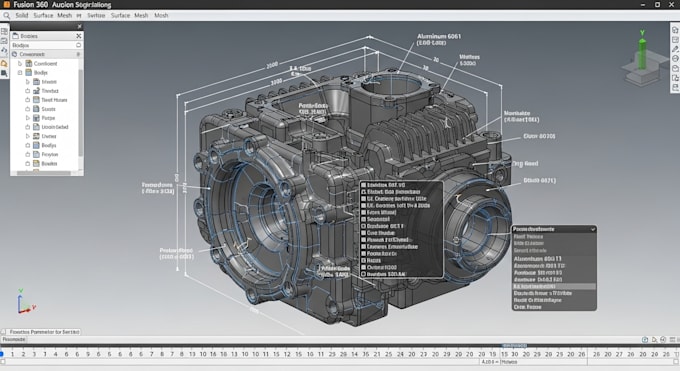The width and height of the screenshot is (680, 371).
Task: Open the Solid tab in the toolbar
Action: click(22, 15)
